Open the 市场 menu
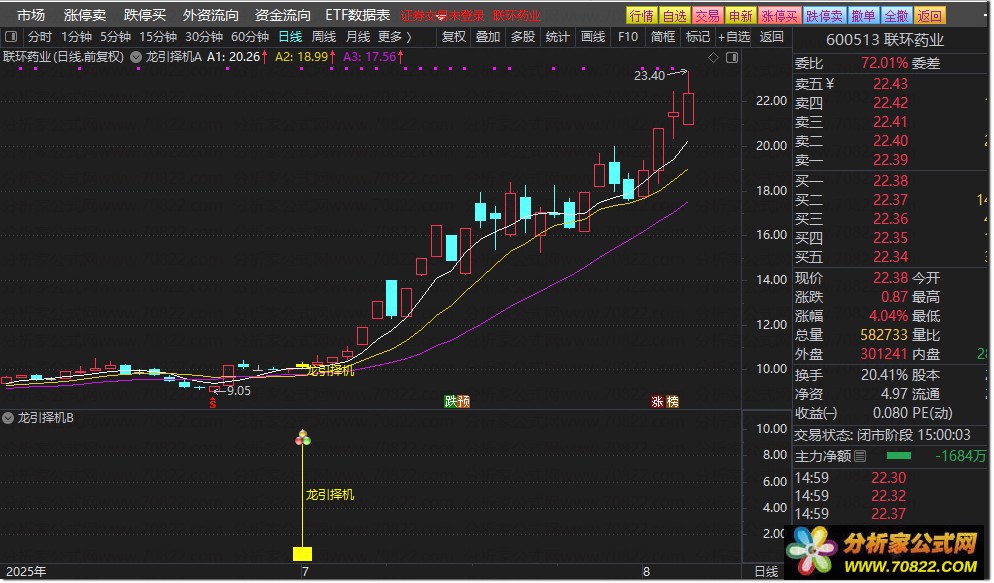The width and height of the screenshot is (994, 583). point(30,15)
